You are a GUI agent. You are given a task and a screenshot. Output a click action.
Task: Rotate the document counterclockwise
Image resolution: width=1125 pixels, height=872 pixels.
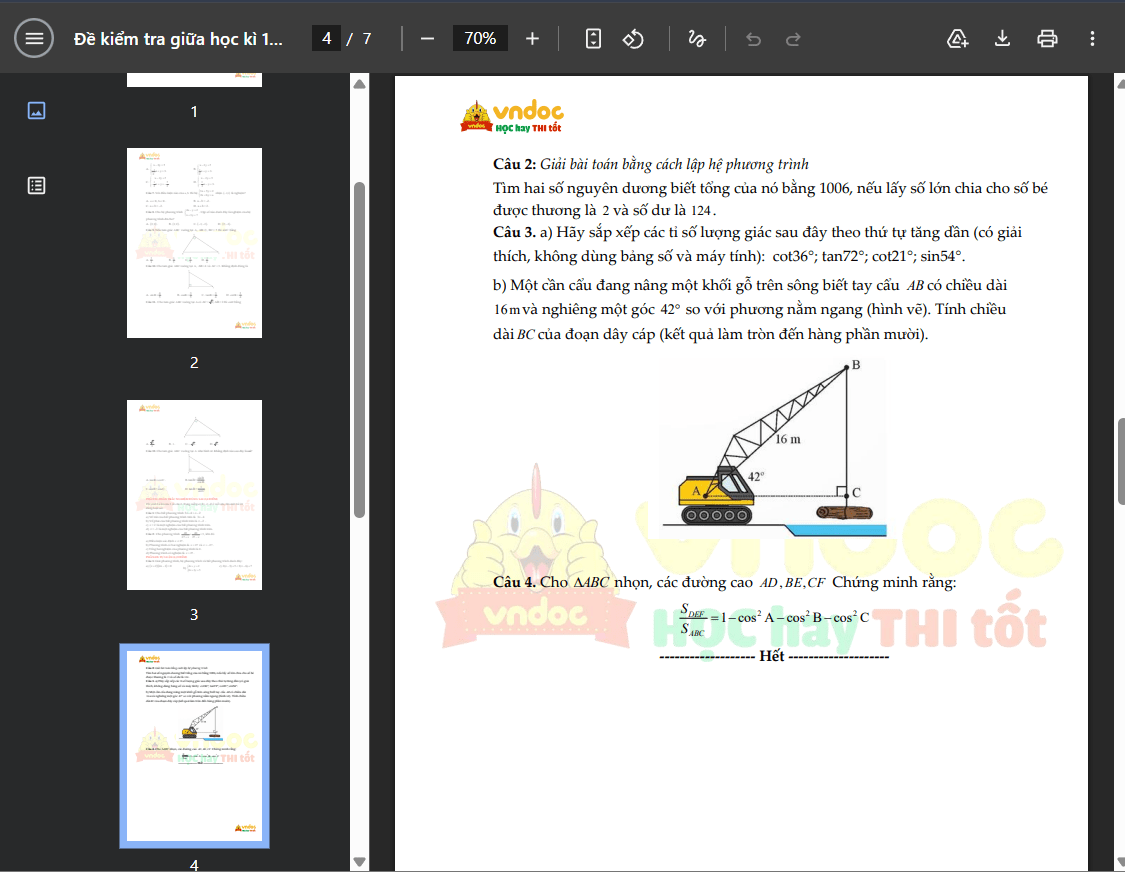point(633,38)
